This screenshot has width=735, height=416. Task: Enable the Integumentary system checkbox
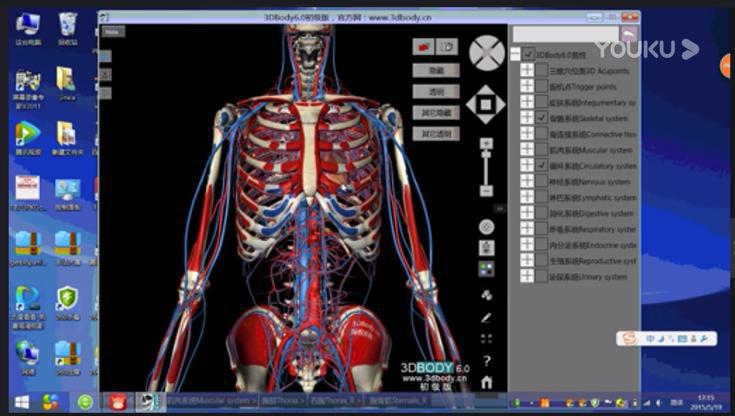541,102
